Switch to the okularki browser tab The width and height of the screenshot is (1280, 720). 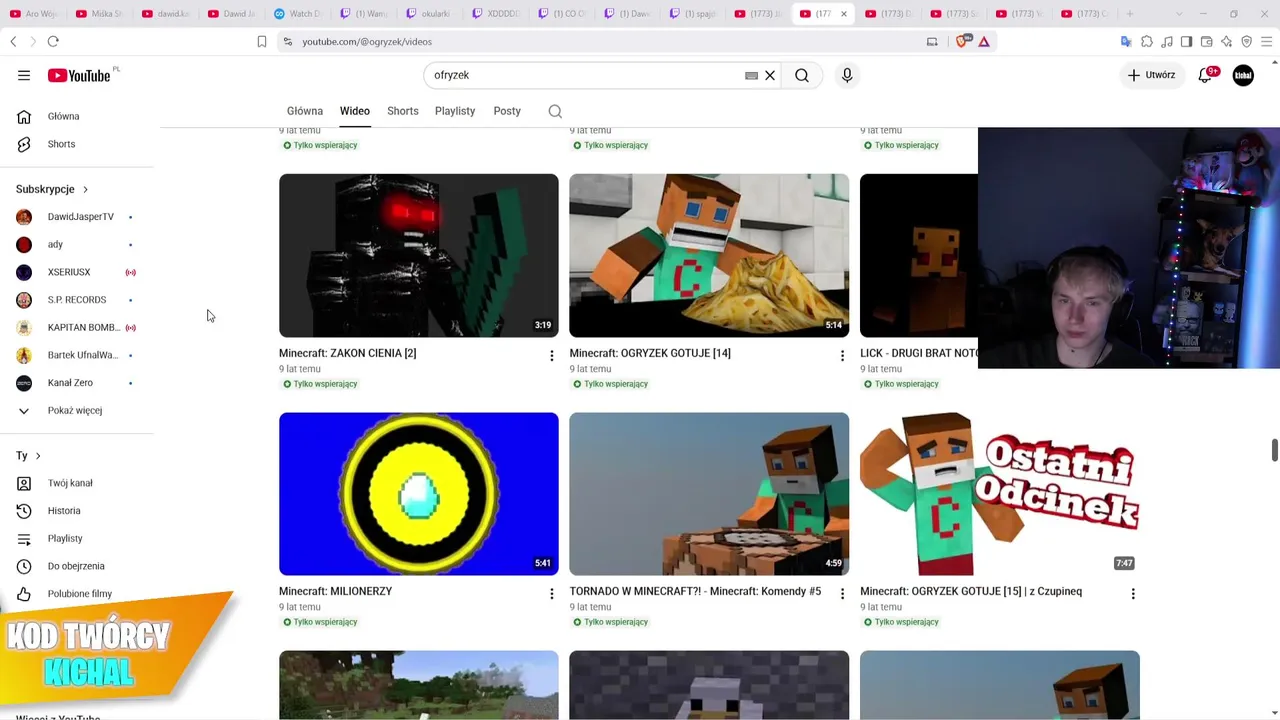coord(428,14)
